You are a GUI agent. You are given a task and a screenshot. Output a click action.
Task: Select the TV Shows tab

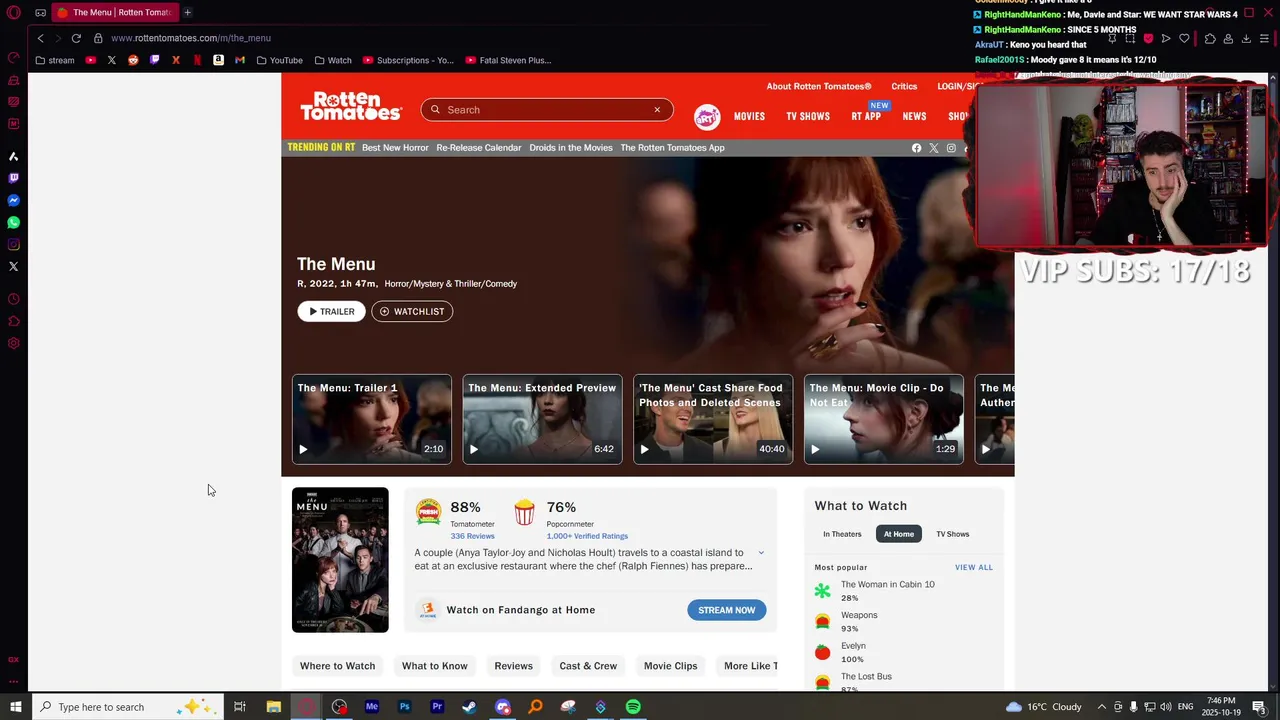pos(953,534)
